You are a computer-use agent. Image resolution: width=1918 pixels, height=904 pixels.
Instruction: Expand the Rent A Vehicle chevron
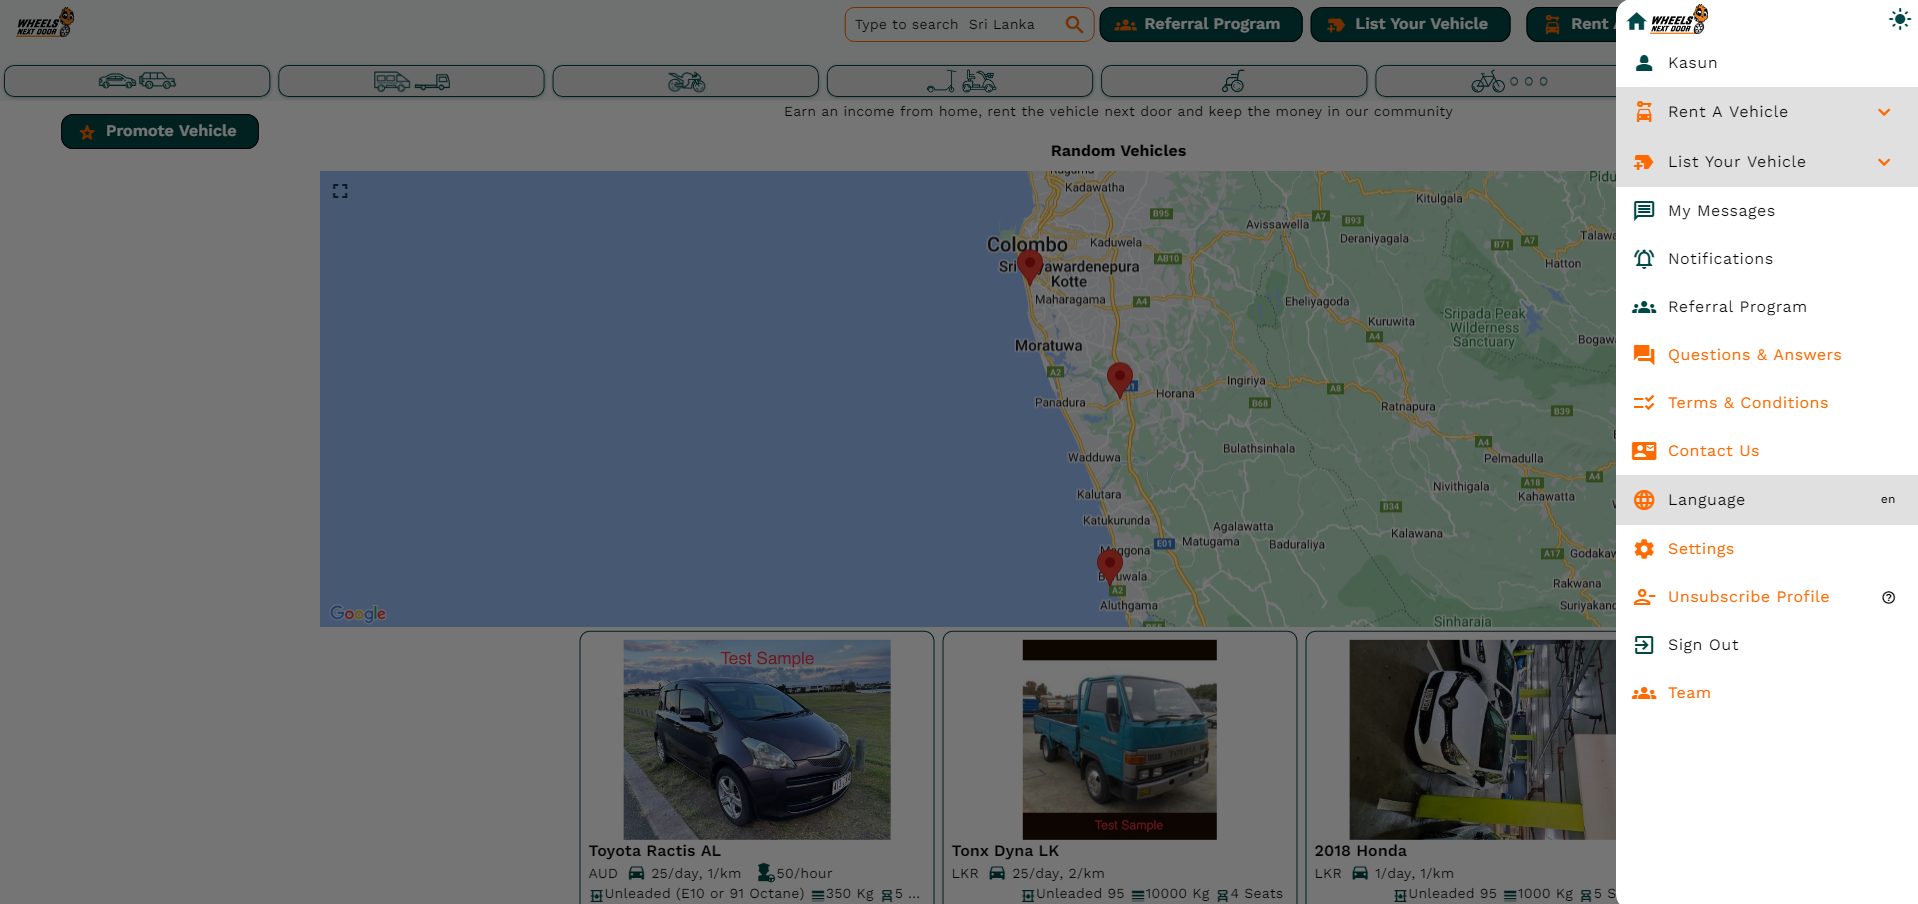point(1884,112)
